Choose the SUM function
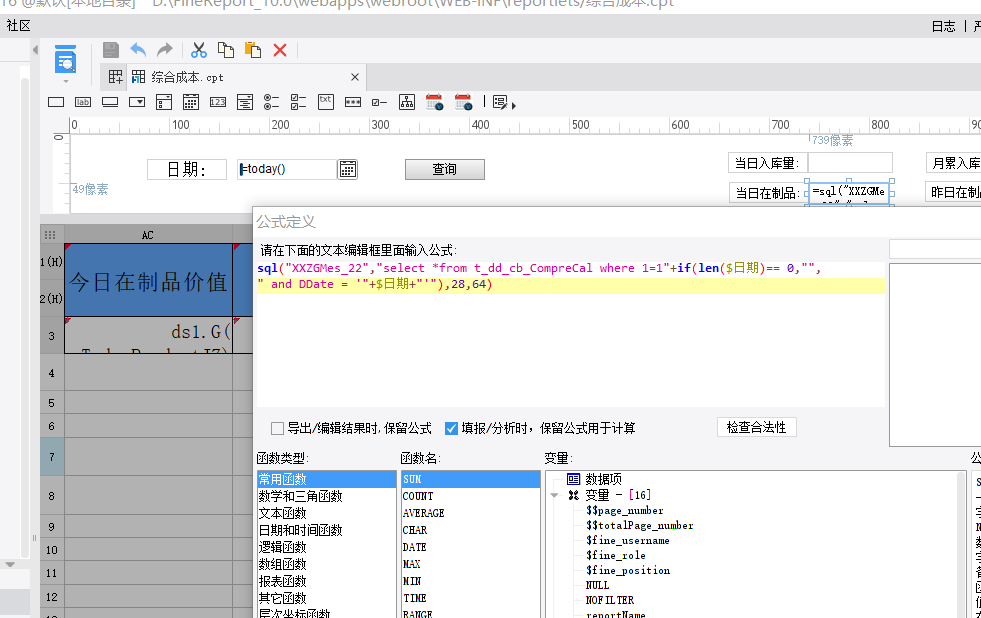The height and width of the screenshot is (618, 981). click(470, 479)
